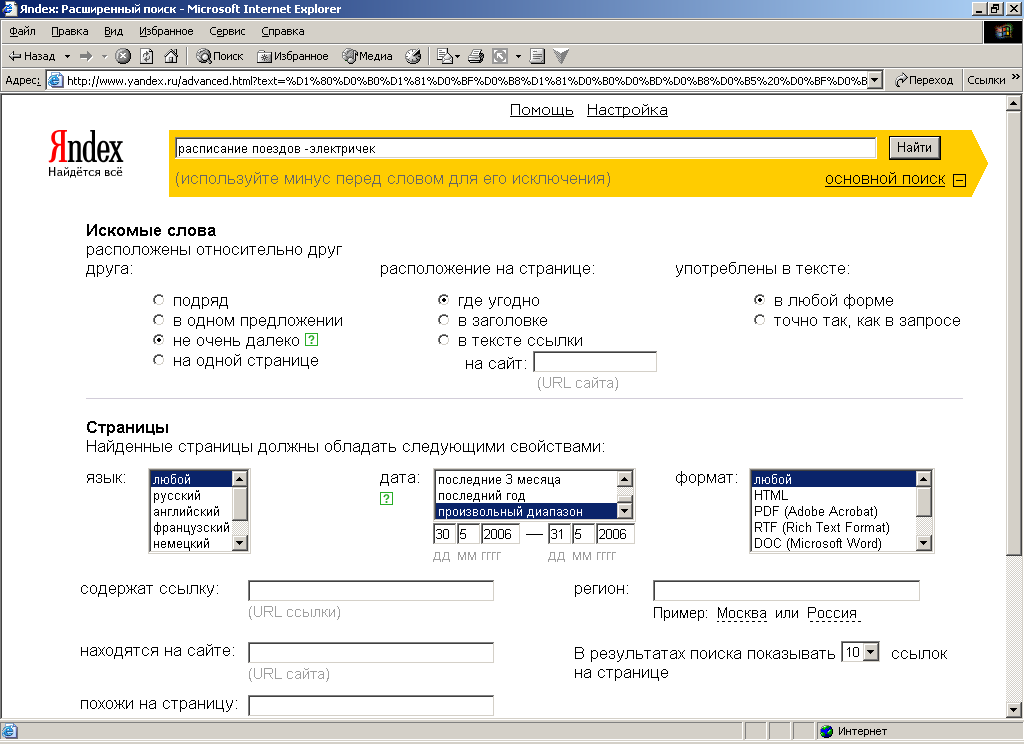Expand the Ссылки links toolbar chevron

coord(1016,77)
